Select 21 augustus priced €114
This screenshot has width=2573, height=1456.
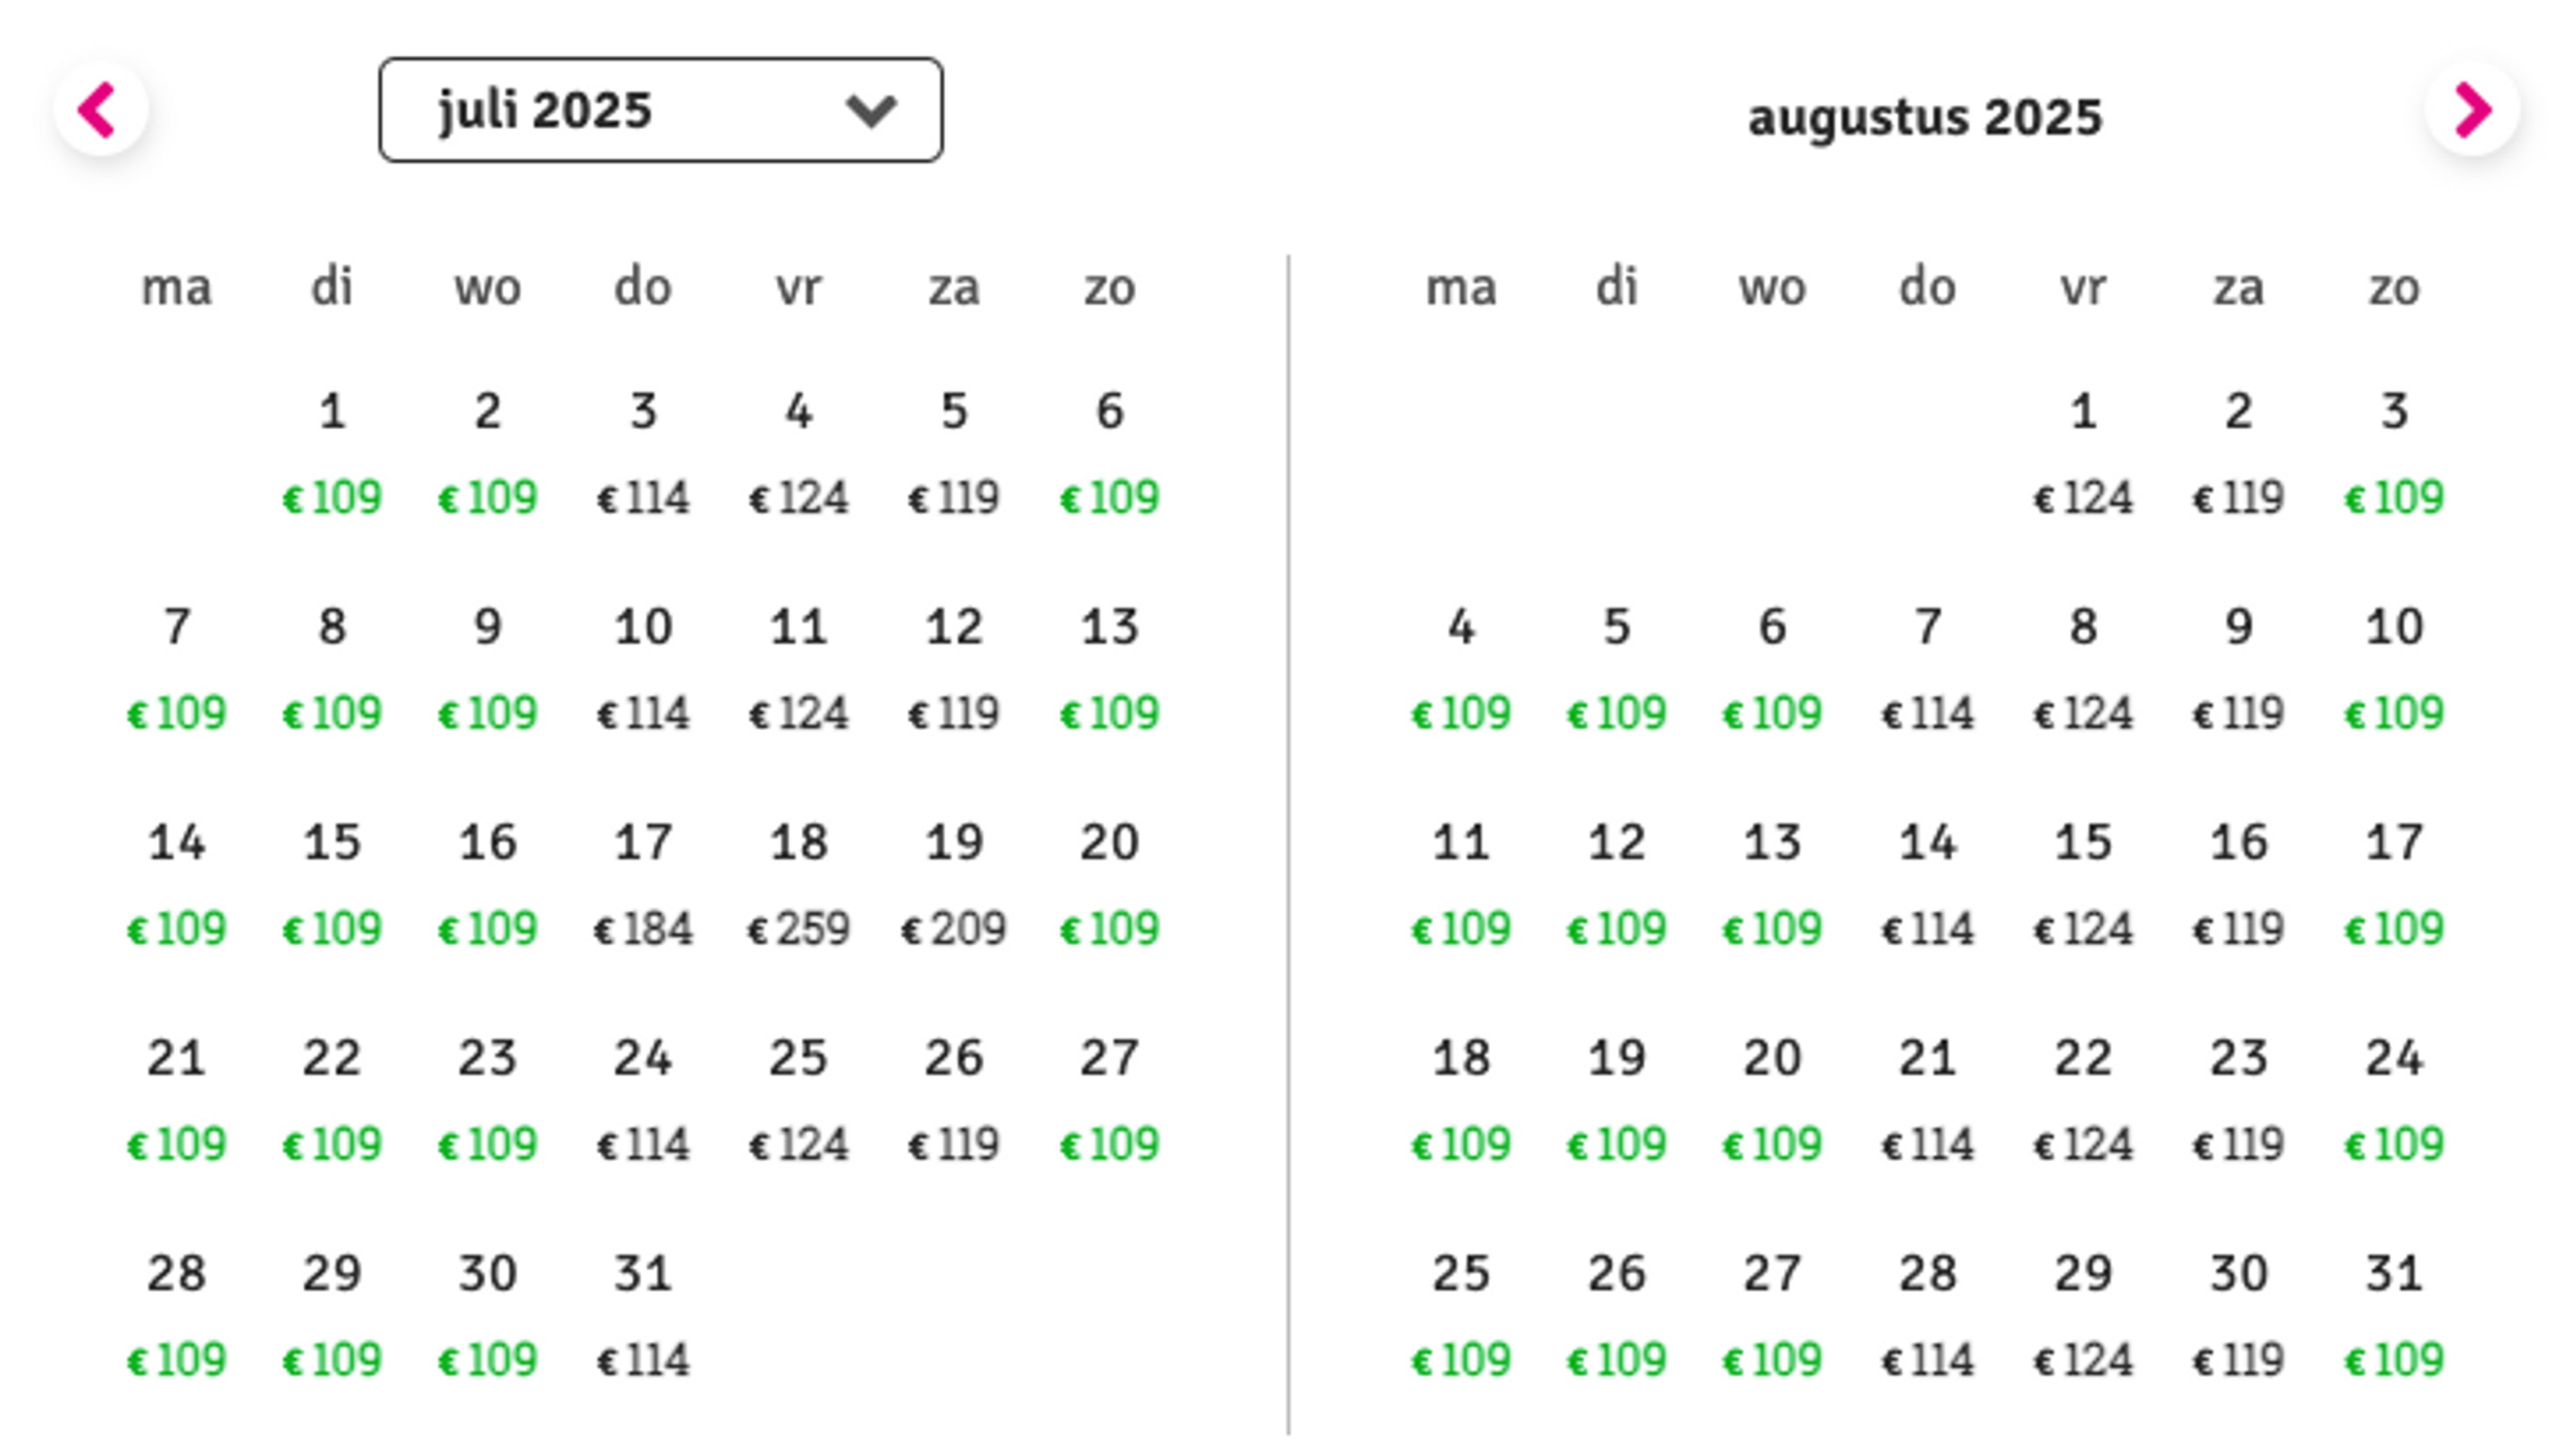[x=1927, y=1099]
